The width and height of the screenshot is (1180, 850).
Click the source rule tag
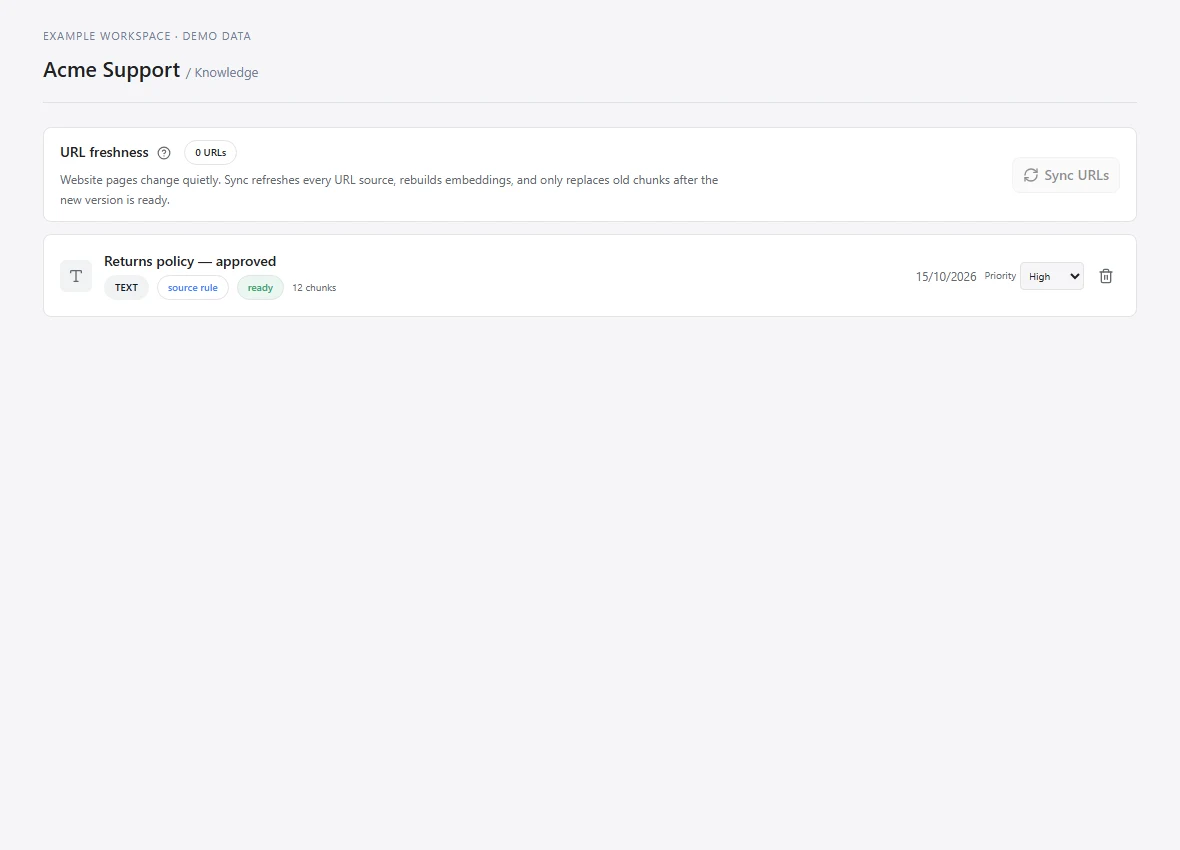click(193, 288)
